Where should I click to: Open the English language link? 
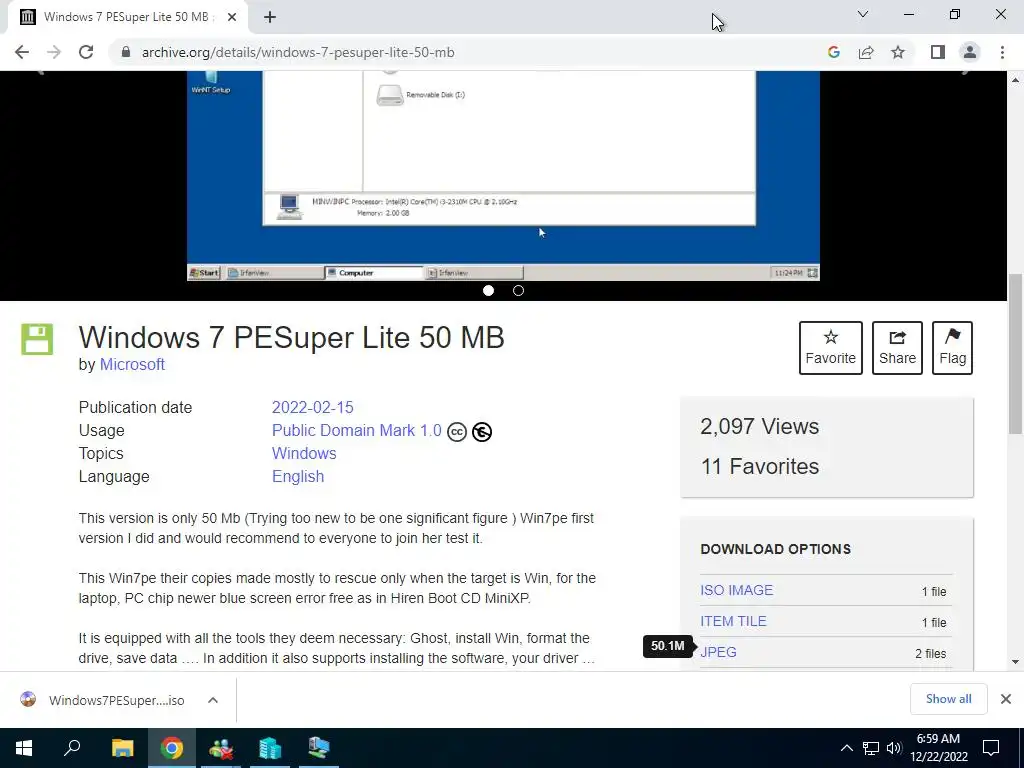click(298, 477)
